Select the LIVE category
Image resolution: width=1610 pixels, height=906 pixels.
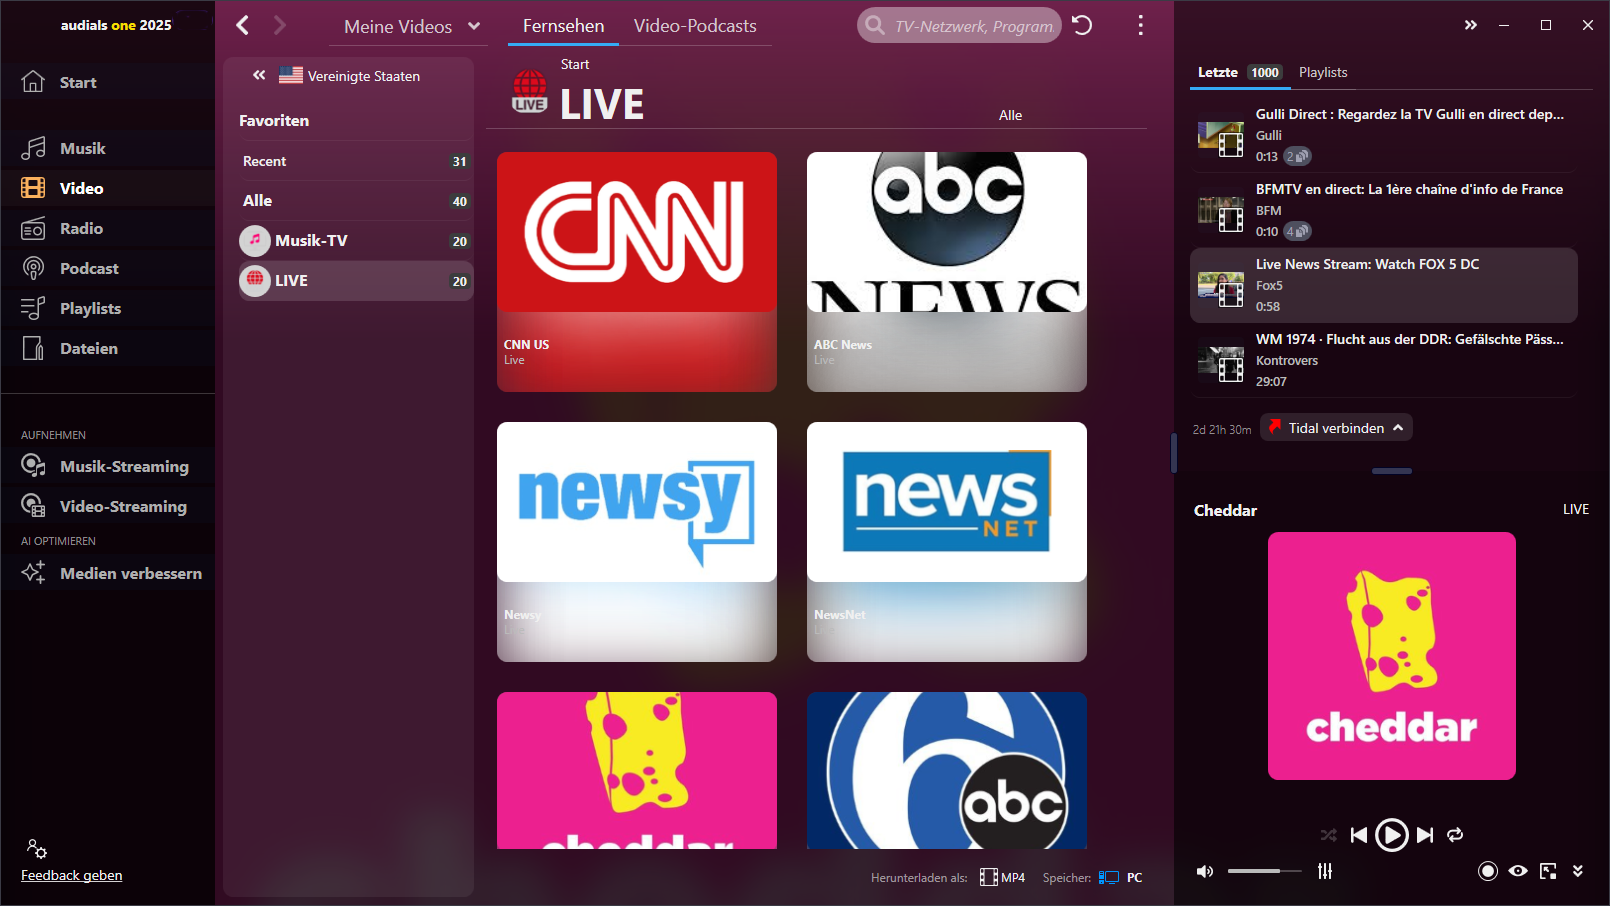(355, 281)
